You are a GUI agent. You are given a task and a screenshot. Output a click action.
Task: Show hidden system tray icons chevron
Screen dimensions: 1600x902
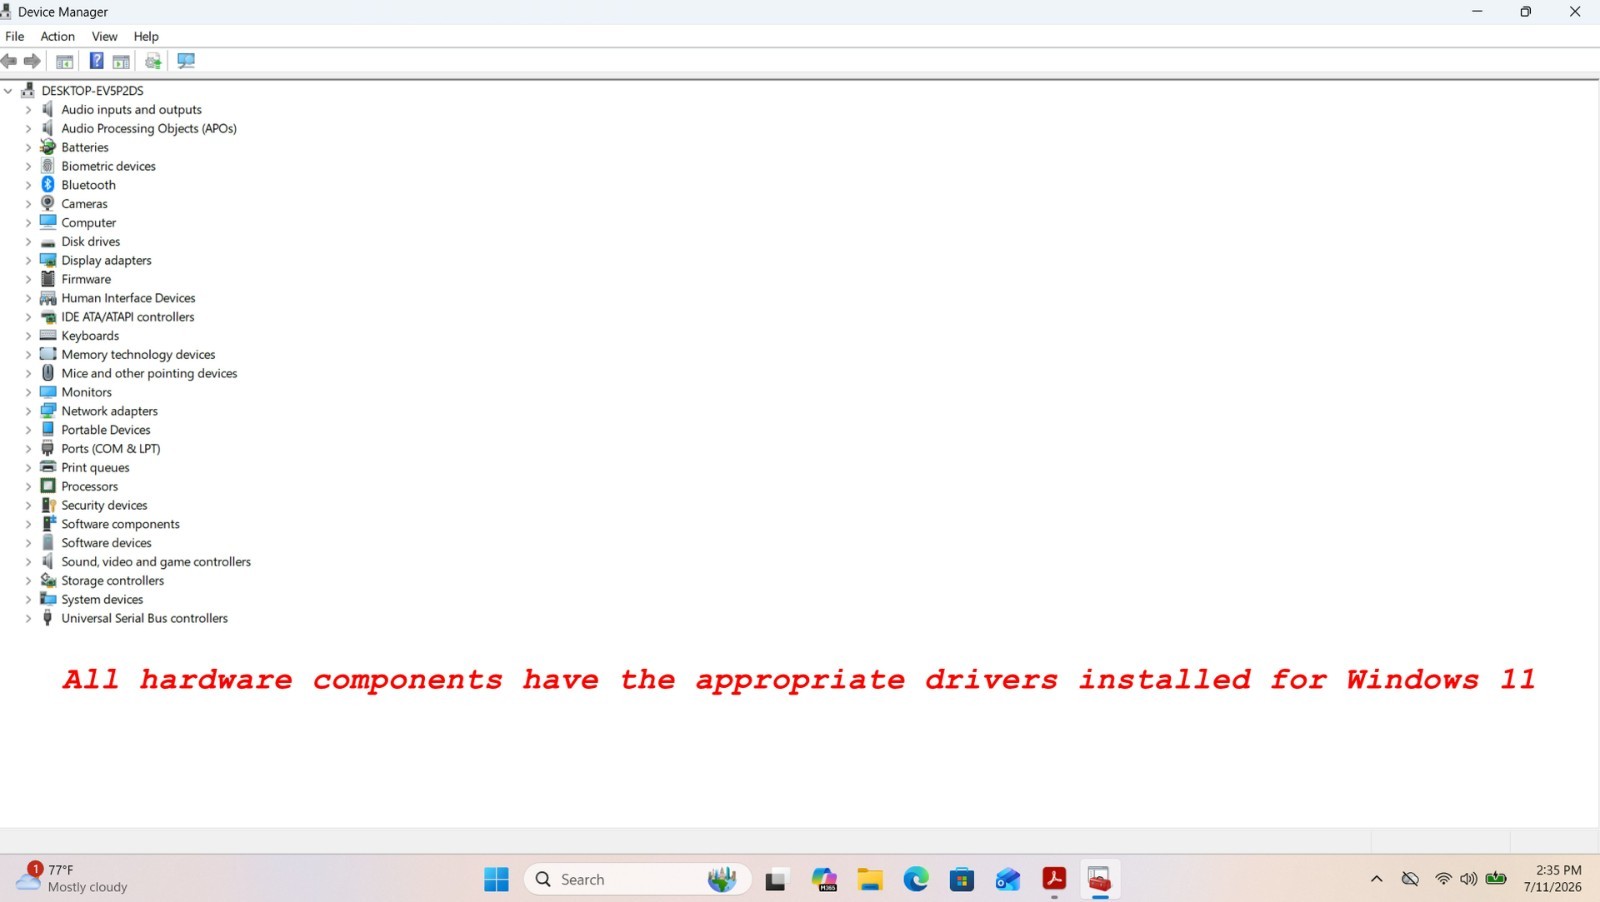tap(1376, 879)
